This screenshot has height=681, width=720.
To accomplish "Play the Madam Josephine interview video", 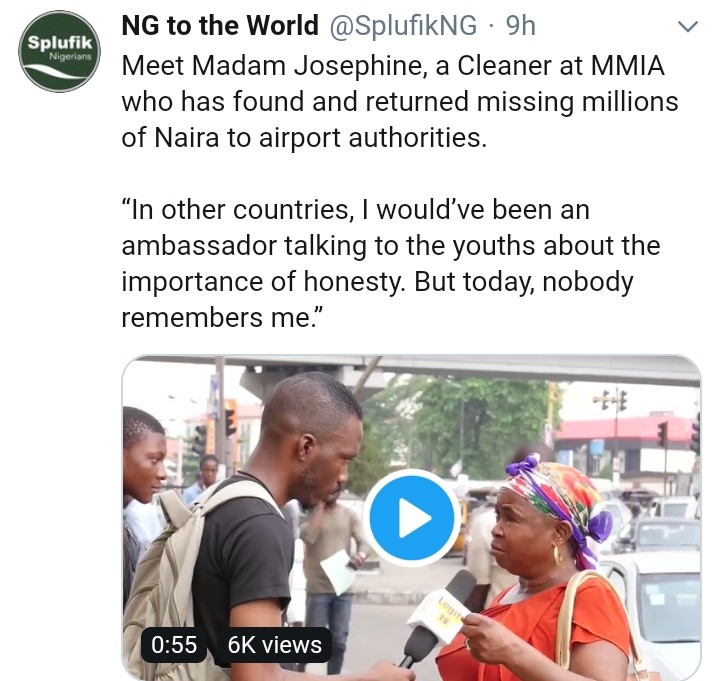I will click(413, 517).
